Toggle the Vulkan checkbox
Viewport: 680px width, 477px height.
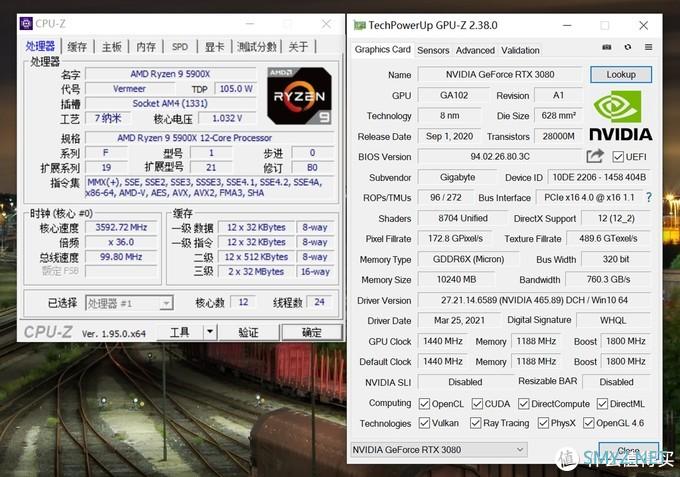(424, 423)
